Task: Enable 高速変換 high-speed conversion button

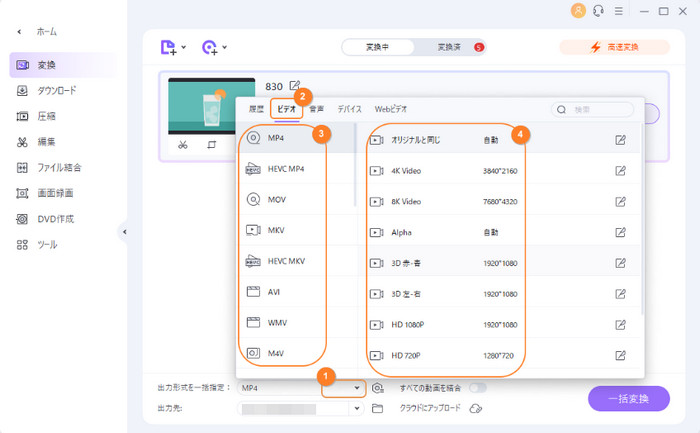Action: click(614, 47)
